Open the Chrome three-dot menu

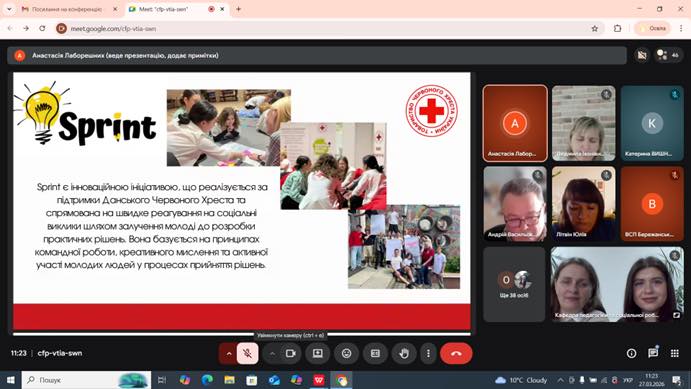[681, 28]
